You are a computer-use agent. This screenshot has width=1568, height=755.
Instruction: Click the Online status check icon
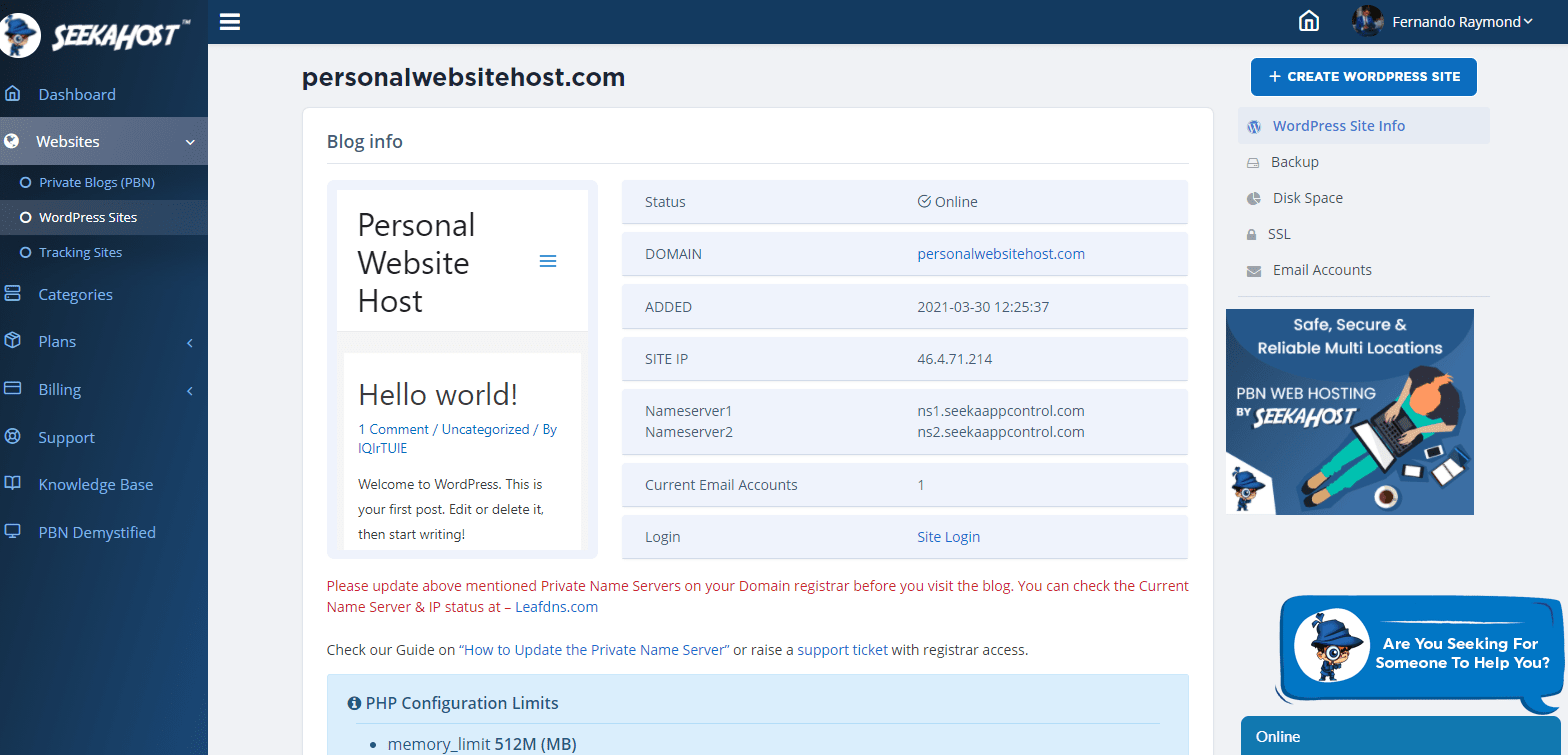pos(924,201)
